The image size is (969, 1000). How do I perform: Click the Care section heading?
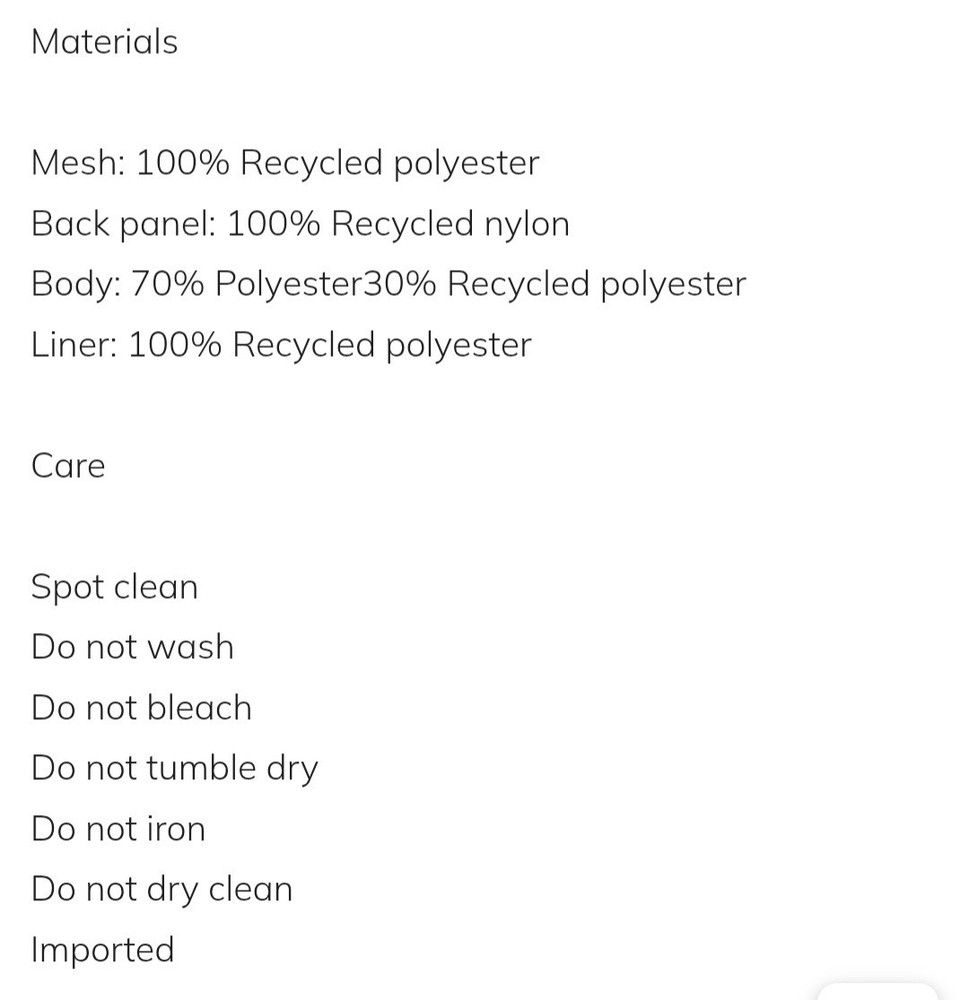click(x=68, y=466)
